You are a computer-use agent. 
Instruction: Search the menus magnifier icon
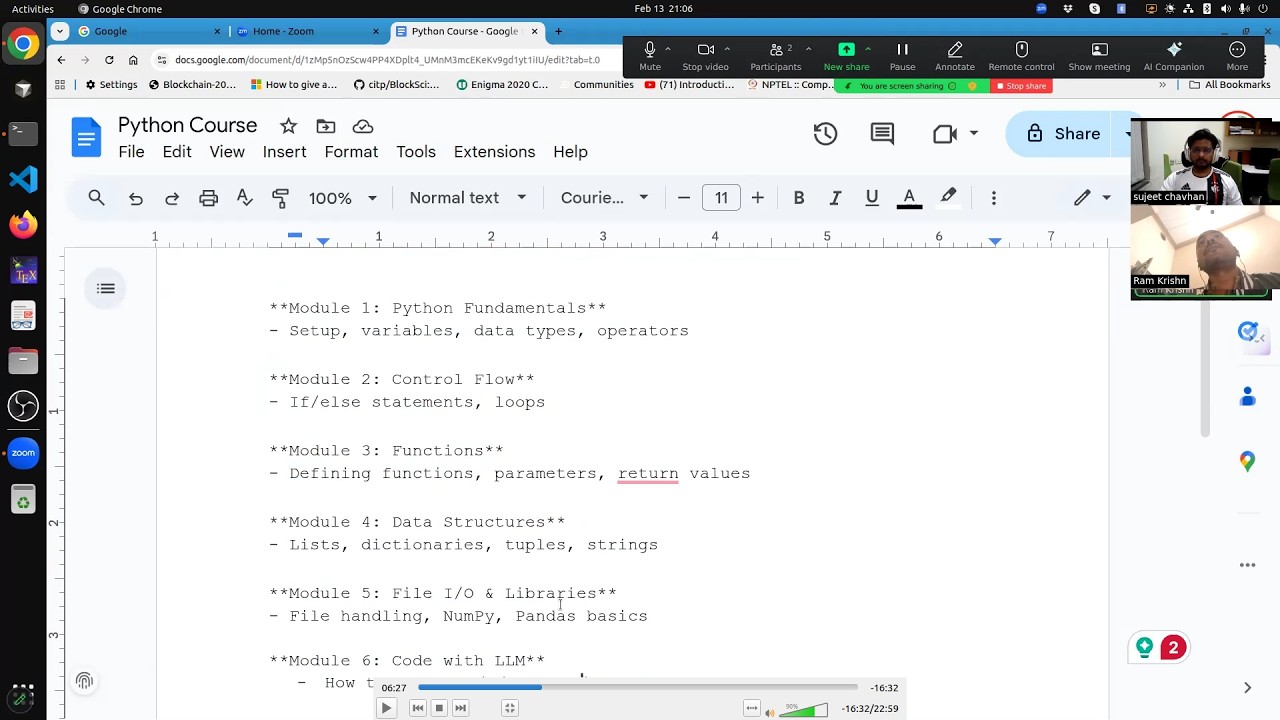96,198
